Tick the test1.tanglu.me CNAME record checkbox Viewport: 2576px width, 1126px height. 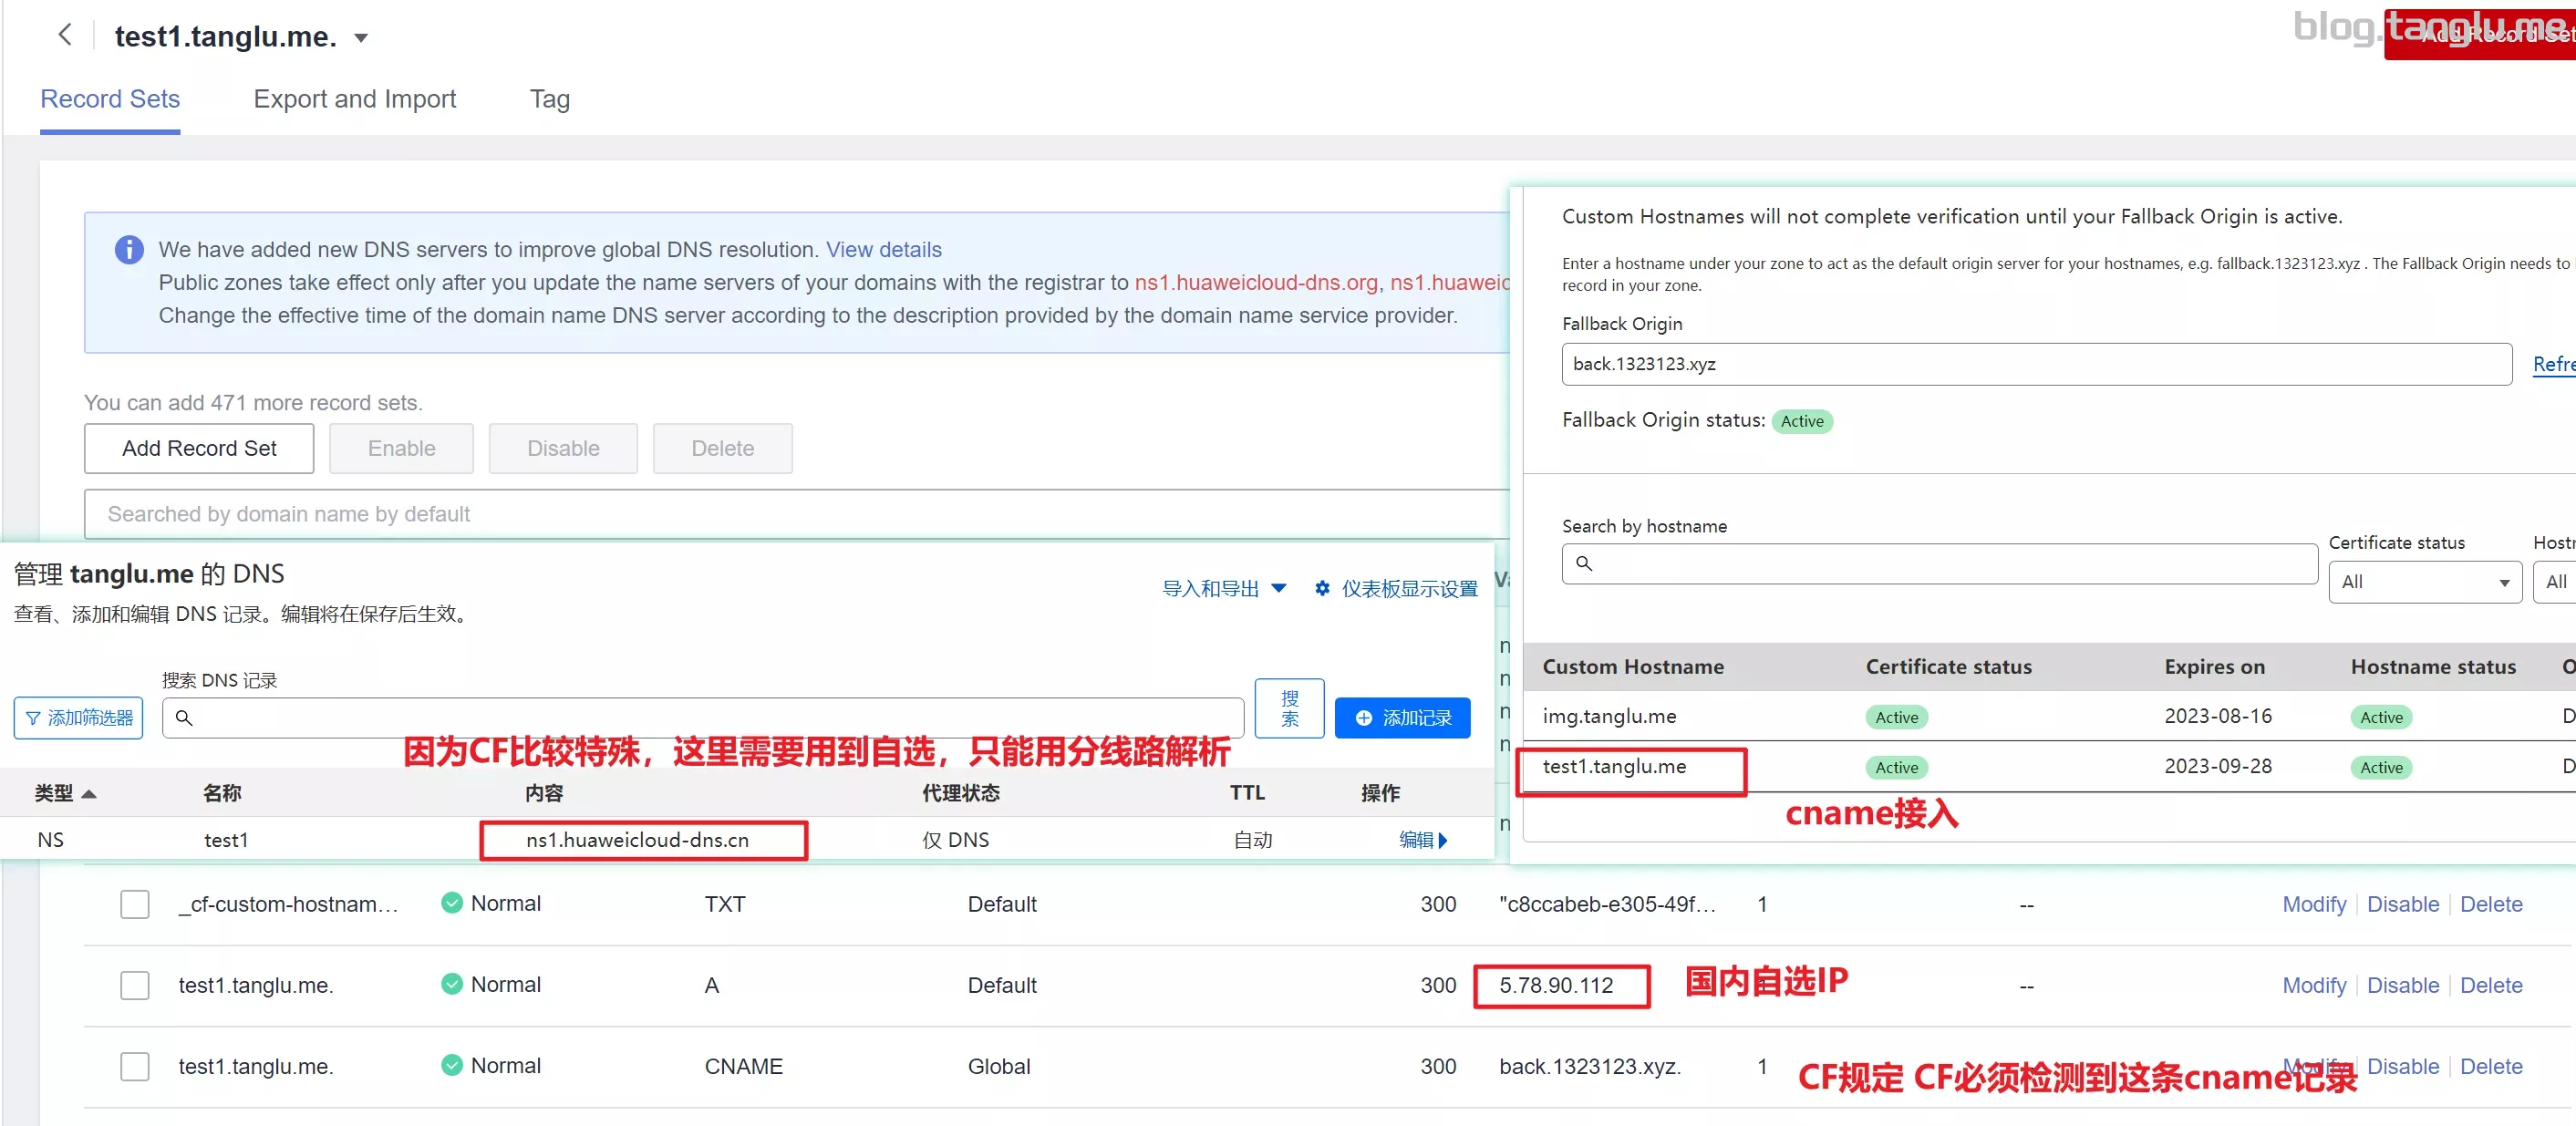135,1066
